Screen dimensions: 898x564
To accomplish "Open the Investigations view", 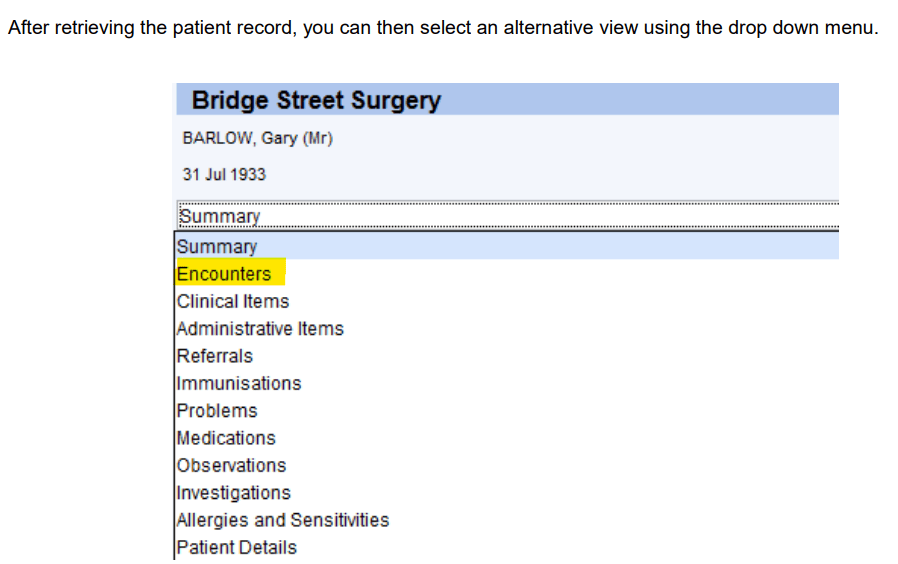I will [234, 493].
